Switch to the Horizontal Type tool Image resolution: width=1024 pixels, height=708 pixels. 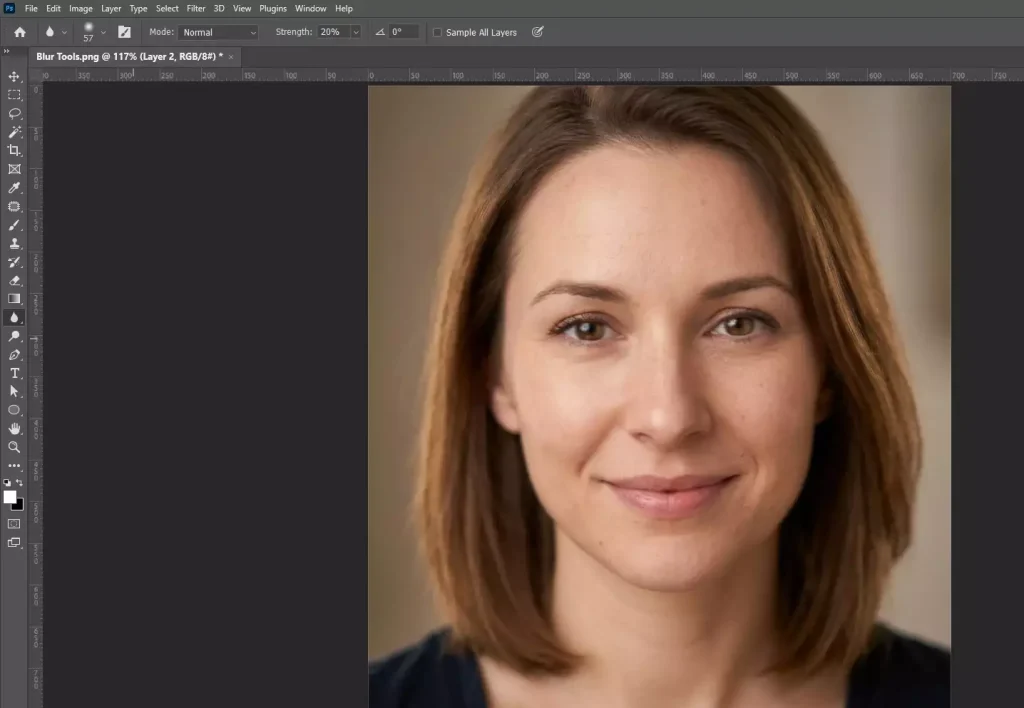(x=14, y=373)
